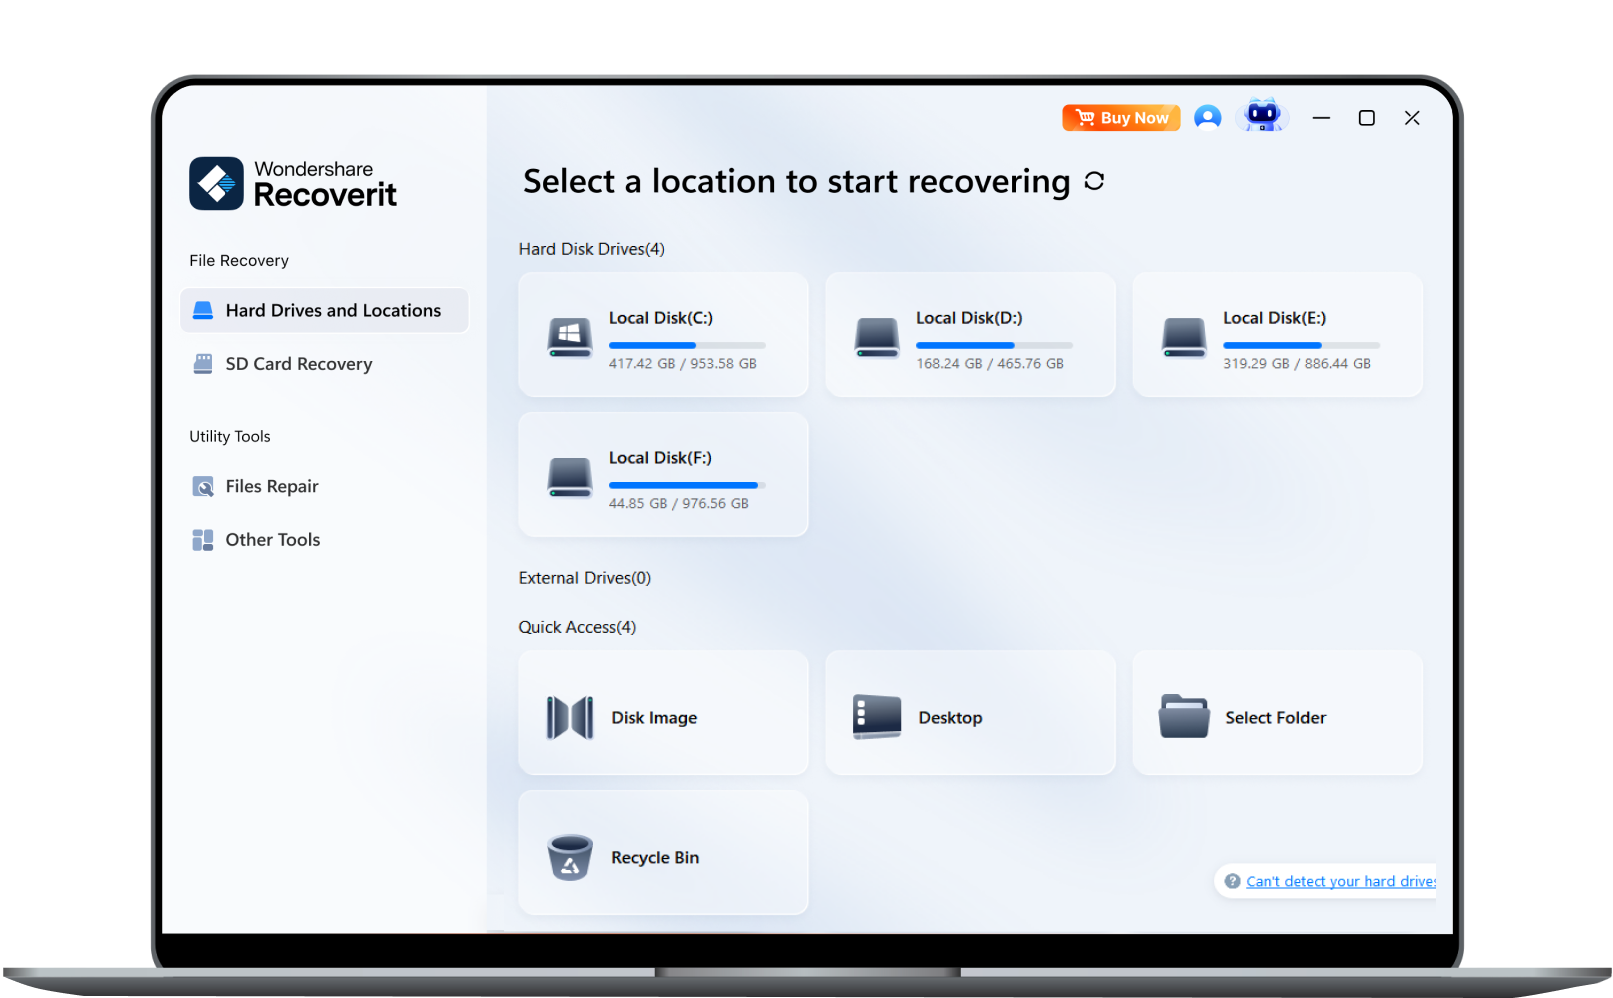Open the user account profile icon

(x=1207, y=118)
